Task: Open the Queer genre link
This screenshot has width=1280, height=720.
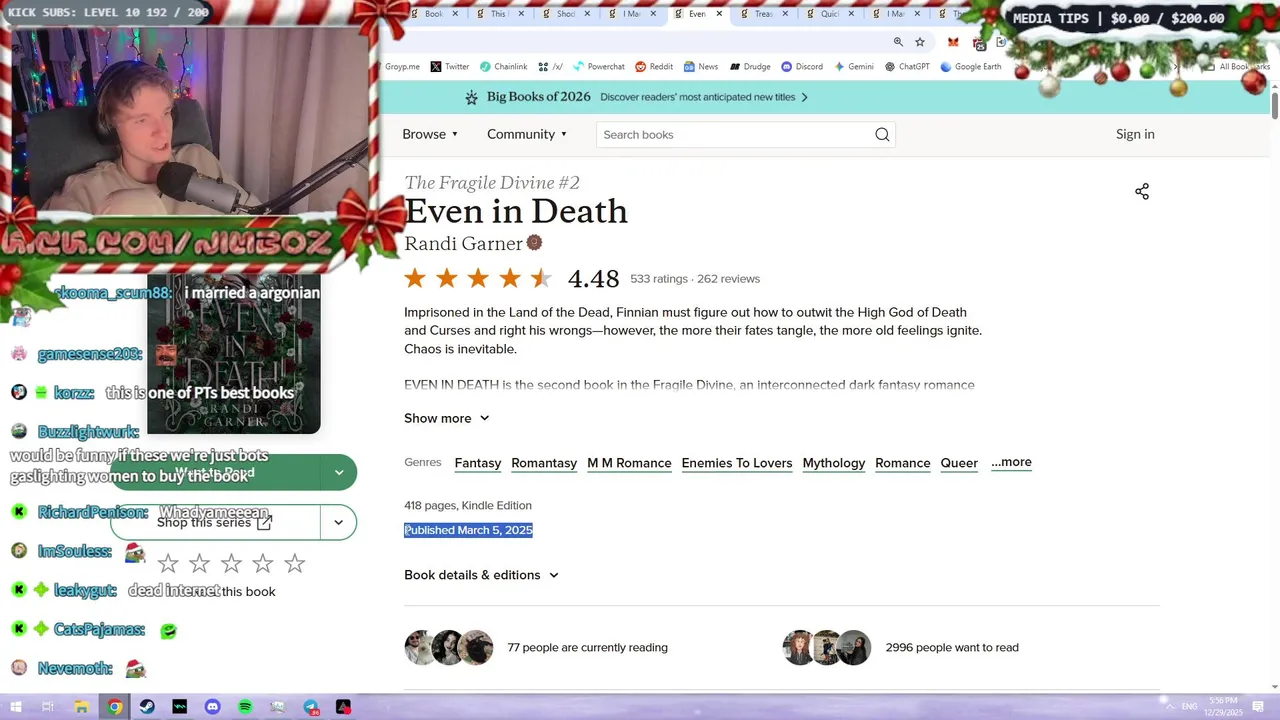Action: click(x=959, y=463)
